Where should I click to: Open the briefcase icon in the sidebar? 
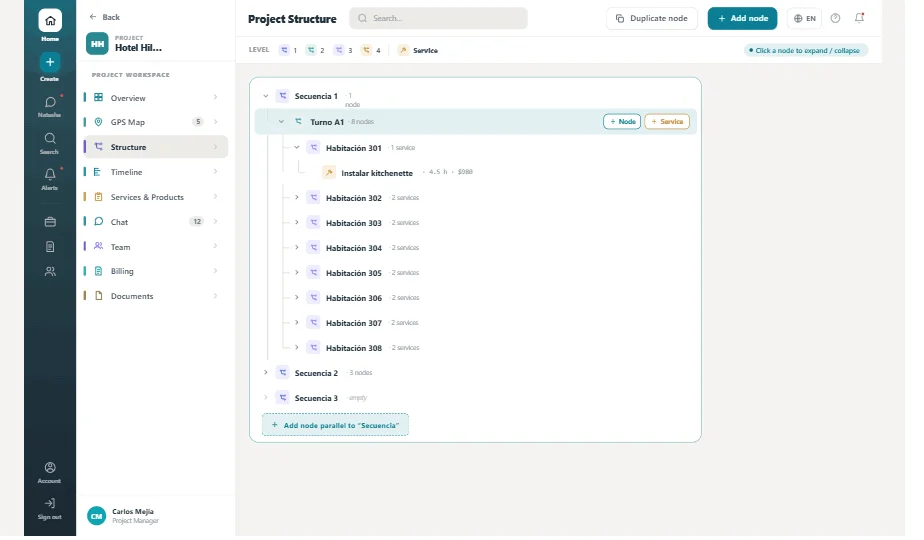[50, 222]
